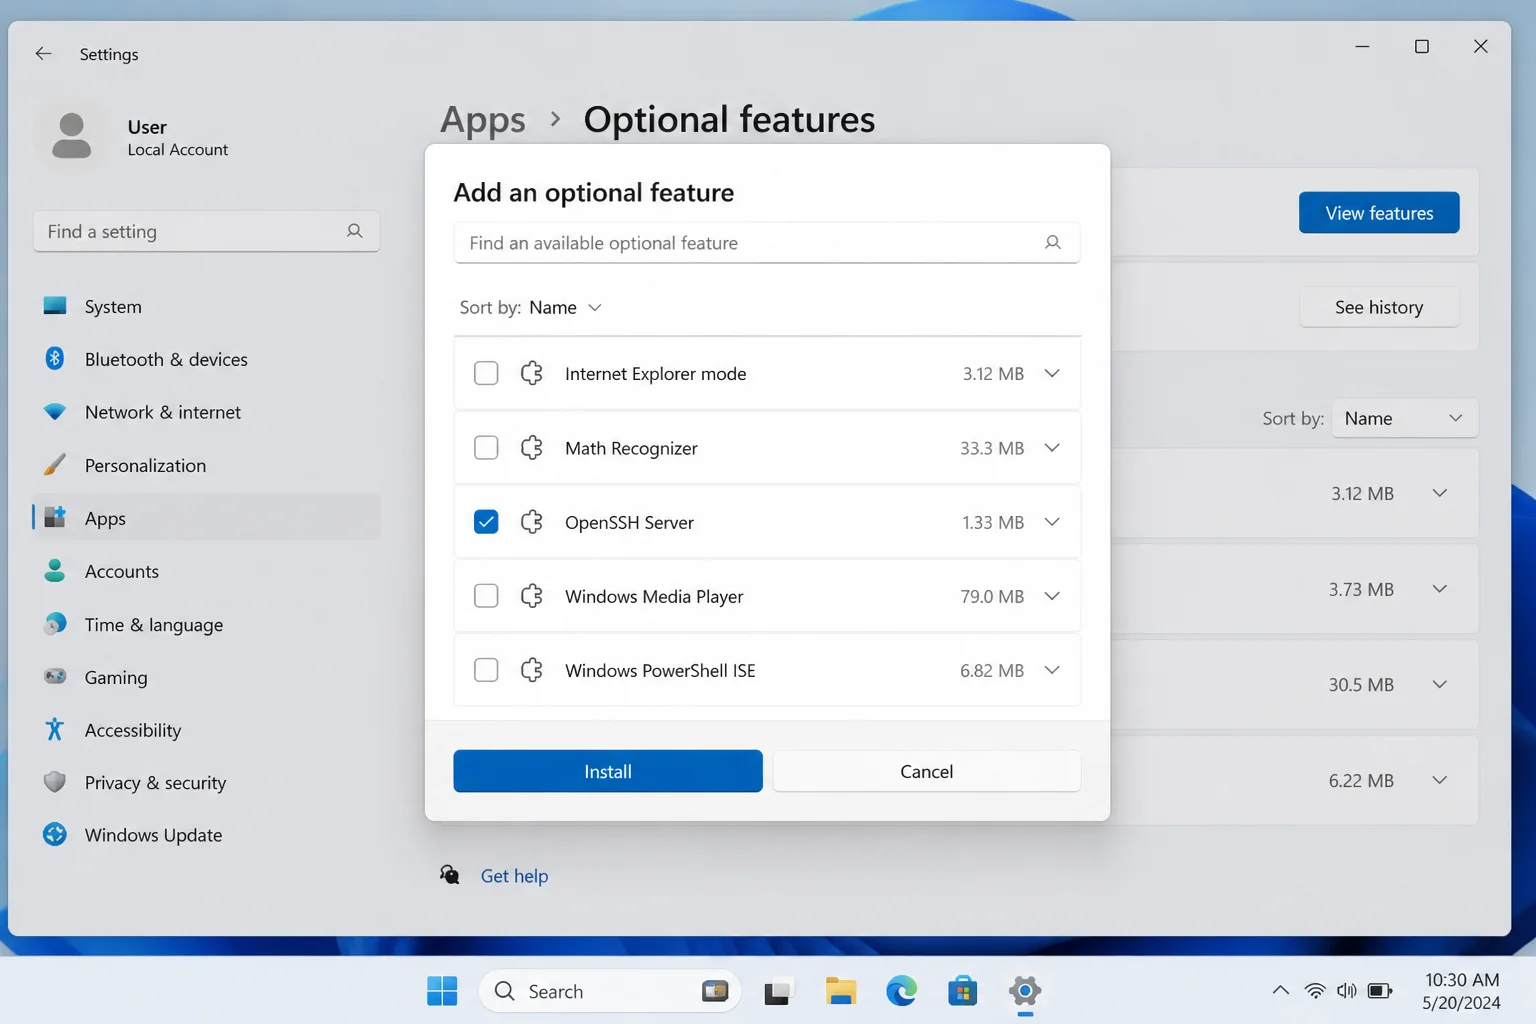This screenshot has height=1024, width=1536.
Task: Open Task View from the taskbar
Action: pyautogui.click(x=778, y=991)
